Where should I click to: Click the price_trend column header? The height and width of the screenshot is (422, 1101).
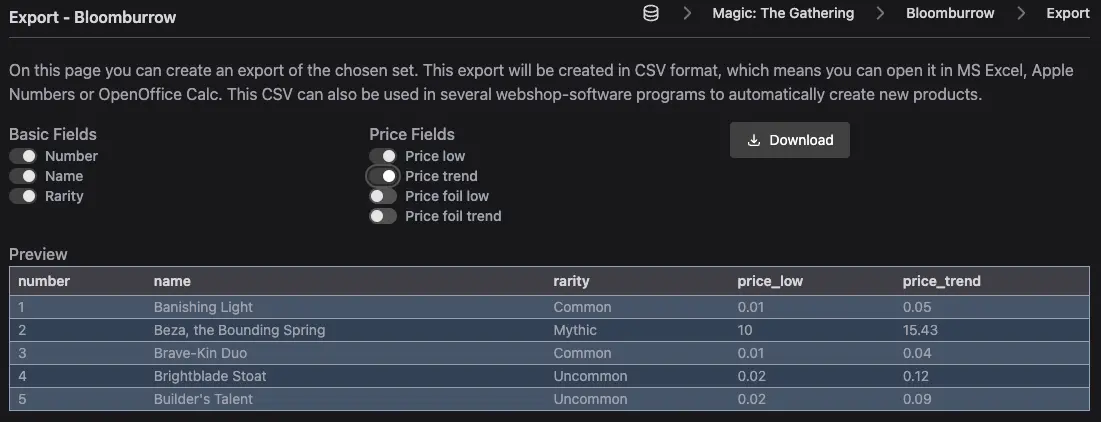[941, 282]
